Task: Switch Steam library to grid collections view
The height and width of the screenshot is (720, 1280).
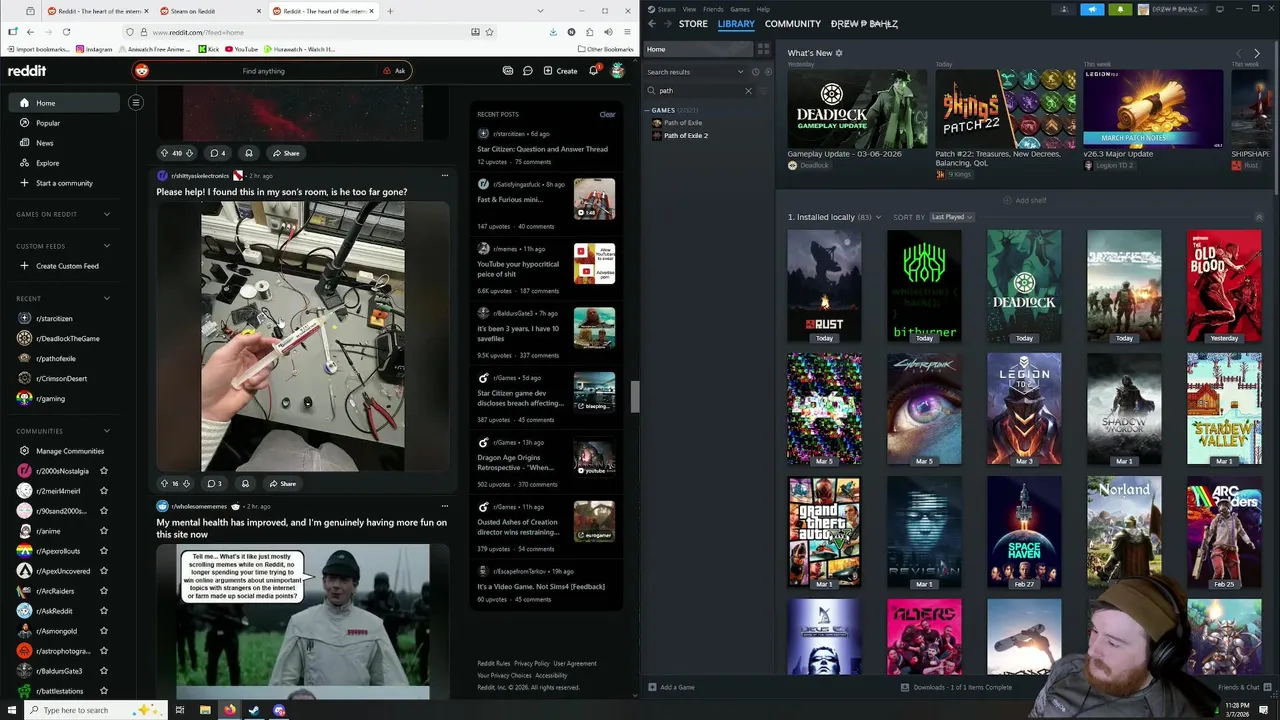Action: [763, 49]
